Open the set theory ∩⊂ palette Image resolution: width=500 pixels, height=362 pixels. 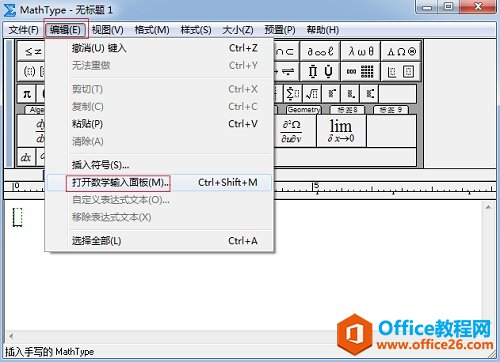286,51
